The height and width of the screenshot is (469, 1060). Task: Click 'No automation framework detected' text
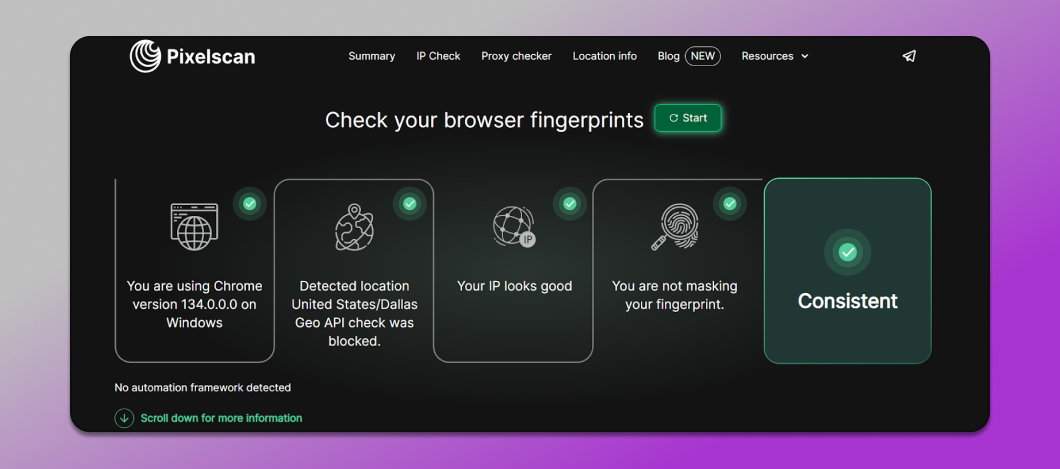tap(203, 388)
